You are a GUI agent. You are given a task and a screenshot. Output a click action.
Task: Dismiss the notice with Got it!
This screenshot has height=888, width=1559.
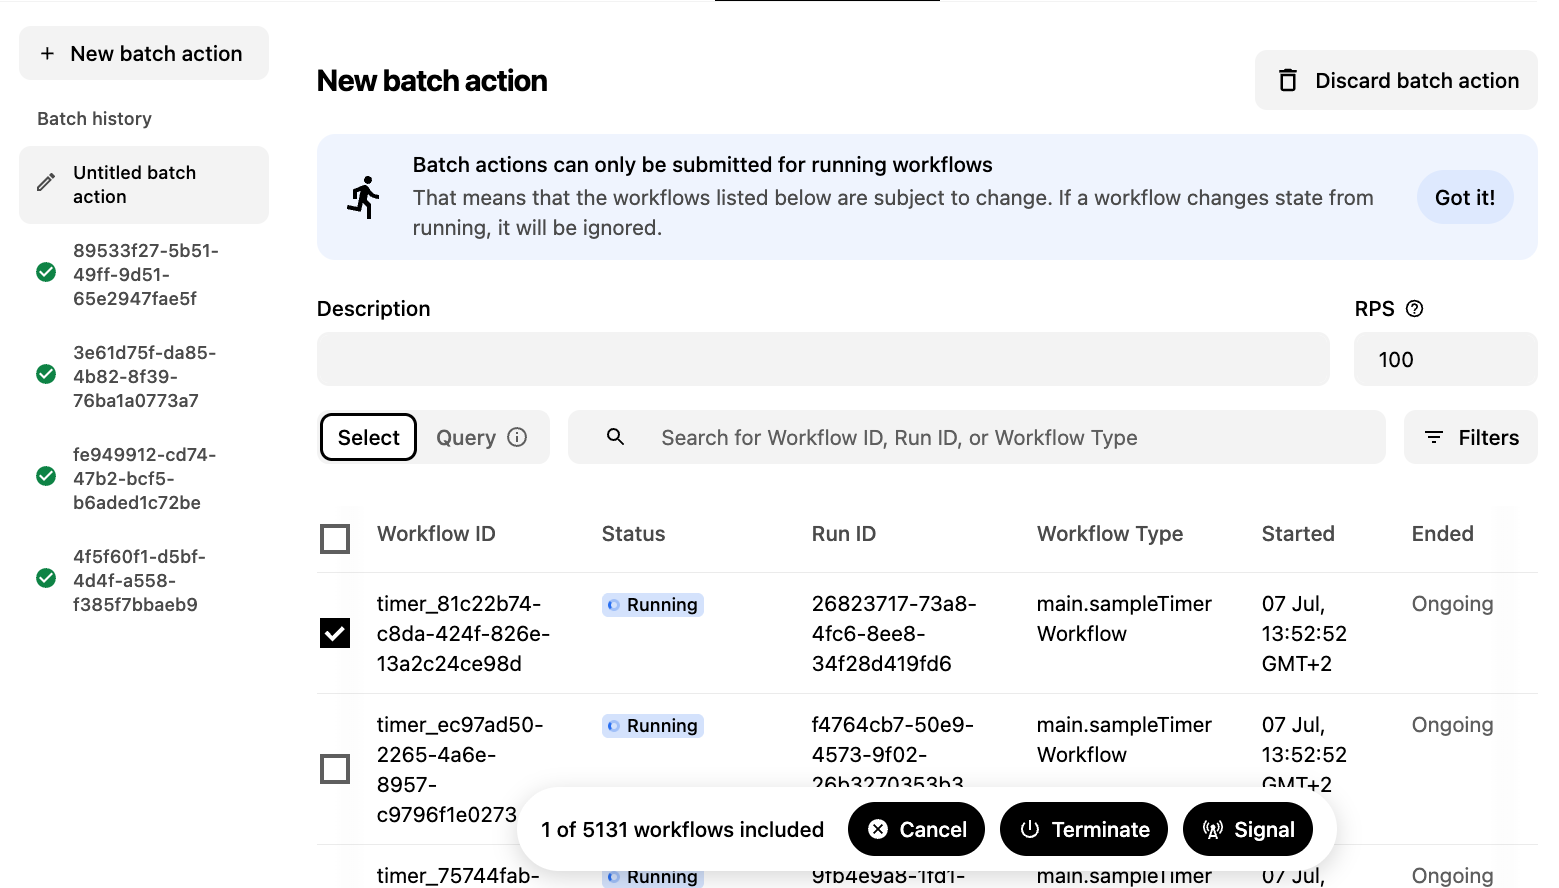coord(1465,197)
